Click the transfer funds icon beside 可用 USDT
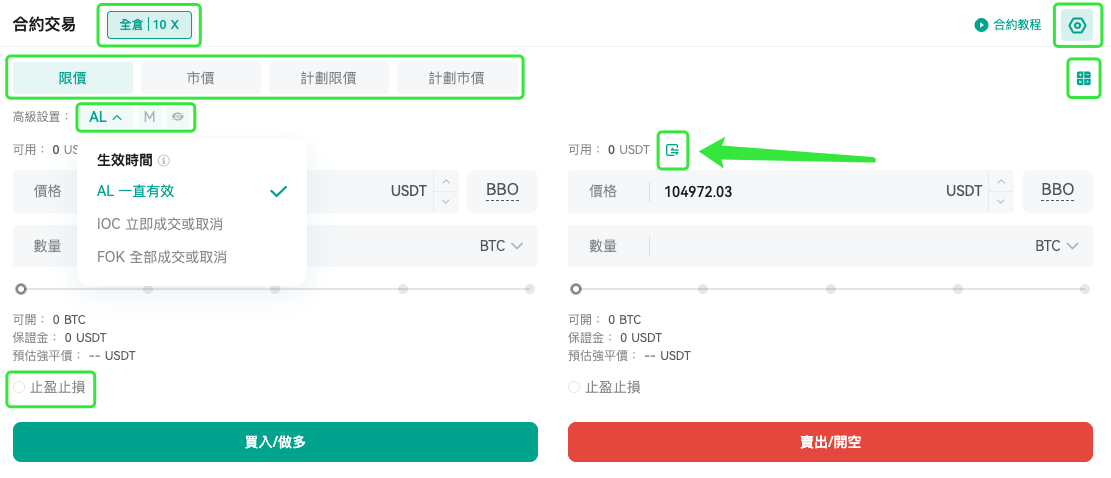 [672, 149]
